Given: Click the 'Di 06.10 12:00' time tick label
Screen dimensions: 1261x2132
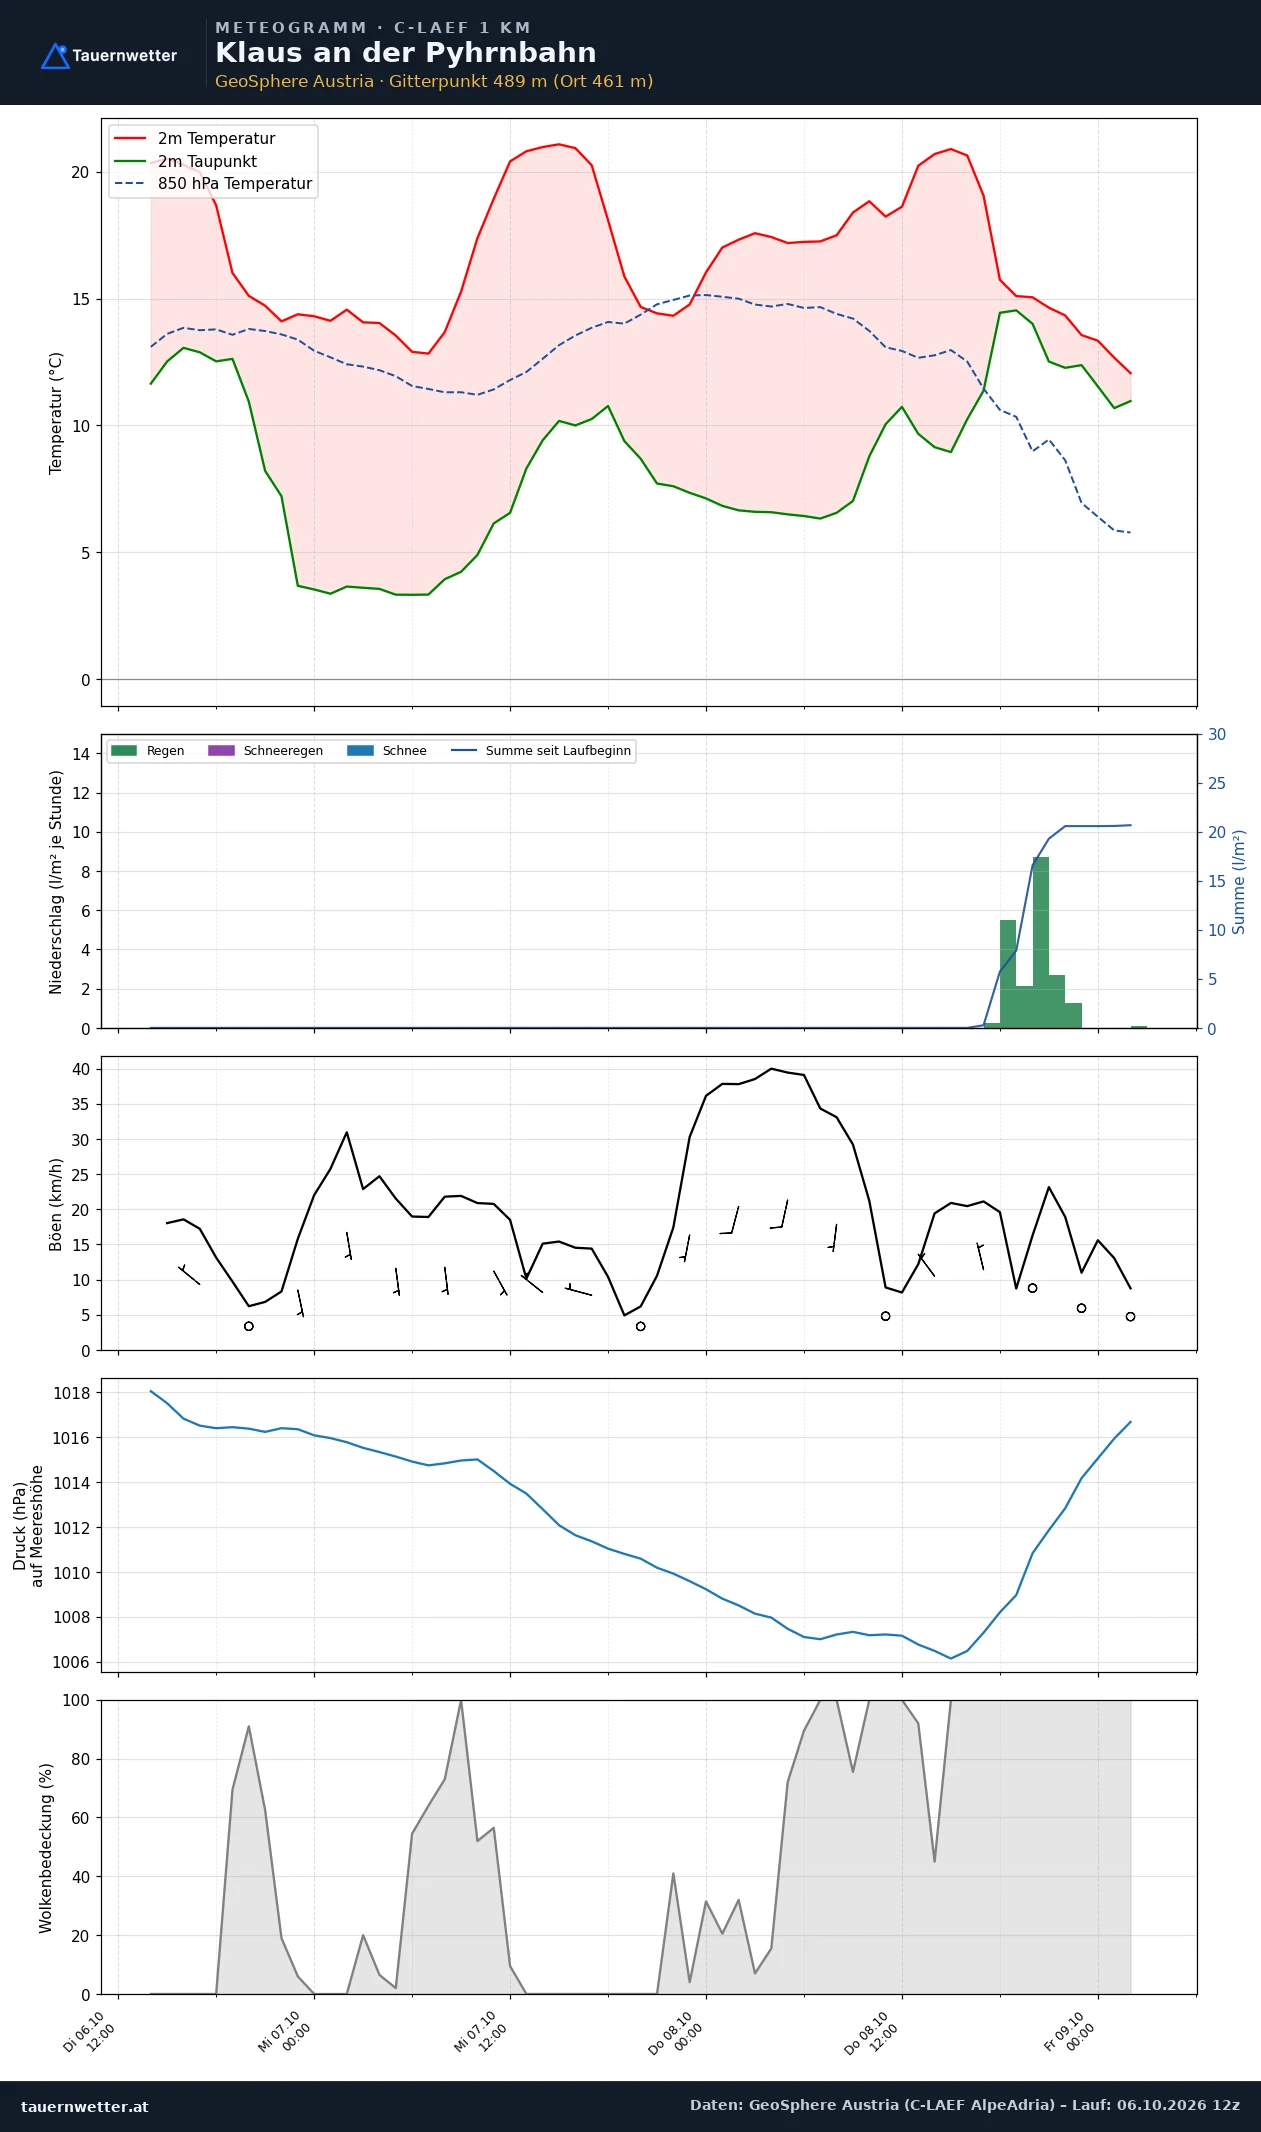Looking at the screenshot, I should click(x=90, y=2032).
